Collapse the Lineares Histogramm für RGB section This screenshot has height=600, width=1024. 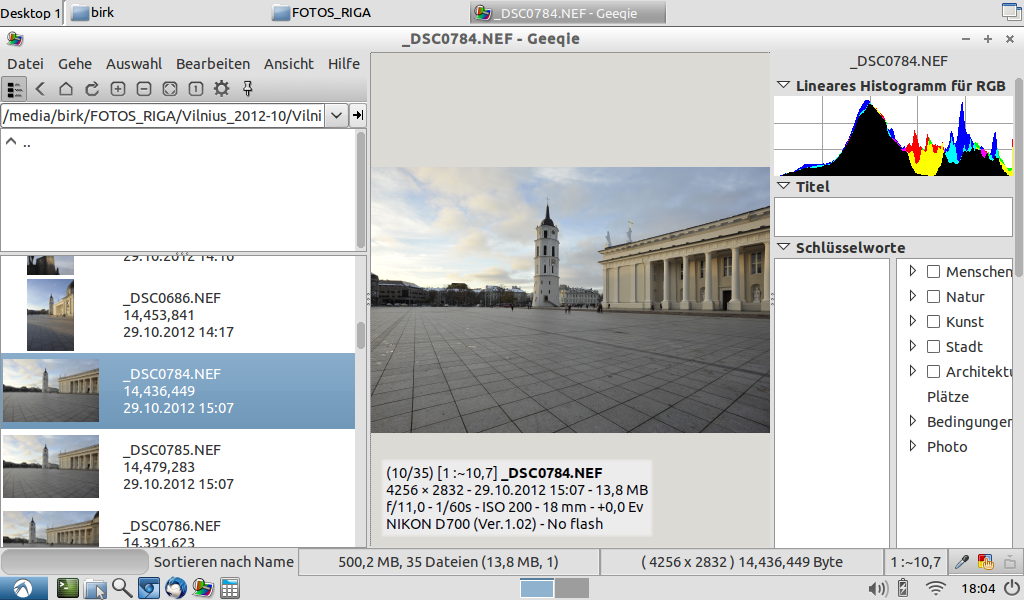784,86
